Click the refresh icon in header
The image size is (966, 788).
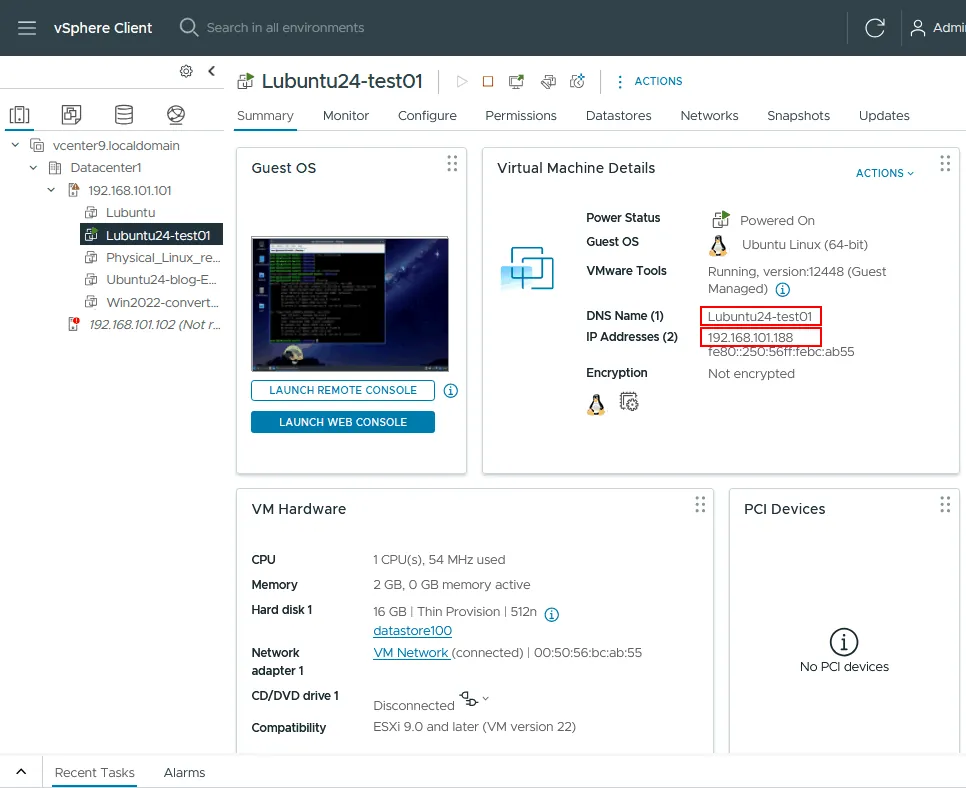point(874,28)
